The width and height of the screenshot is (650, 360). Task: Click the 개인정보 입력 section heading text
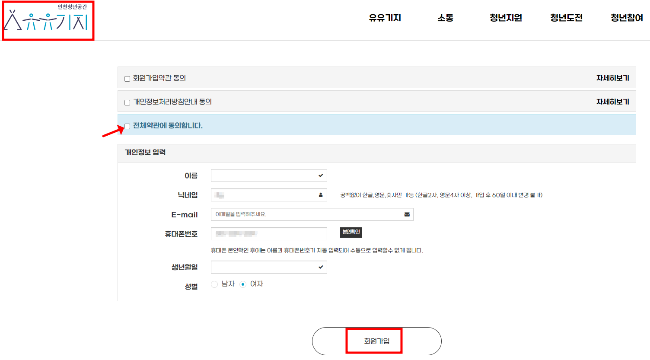pyautogui.click(x=145, y=152)
